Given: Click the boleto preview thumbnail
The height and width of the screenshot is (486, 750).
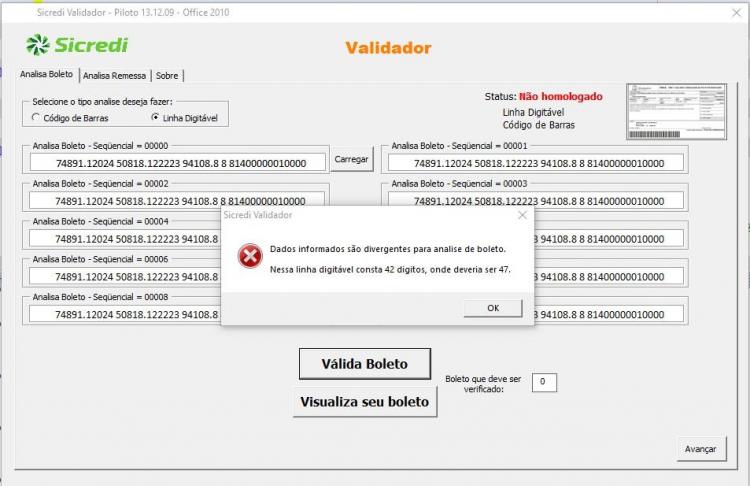Looking at the screenshot, I should [x=676, y=111].
